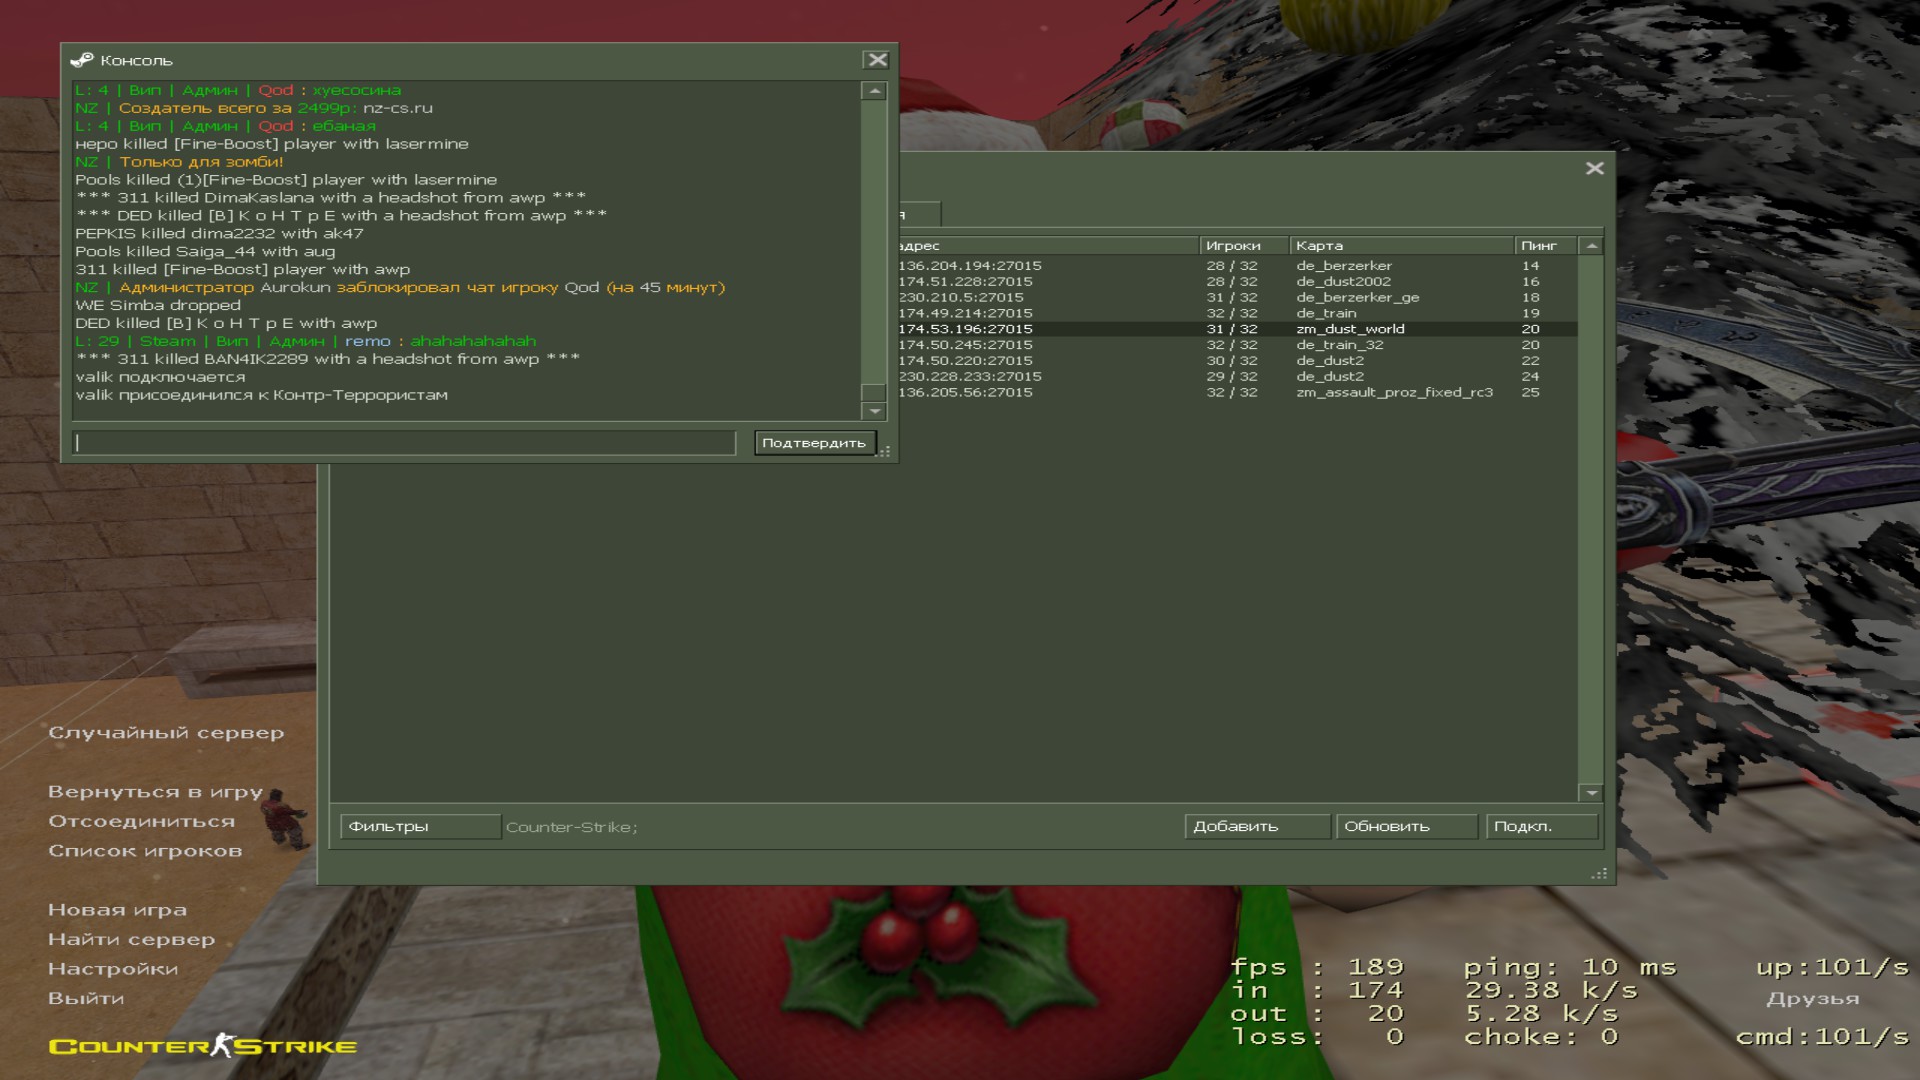
Task: Click the server list scroll up arrow
Action: pos(1591,246)
